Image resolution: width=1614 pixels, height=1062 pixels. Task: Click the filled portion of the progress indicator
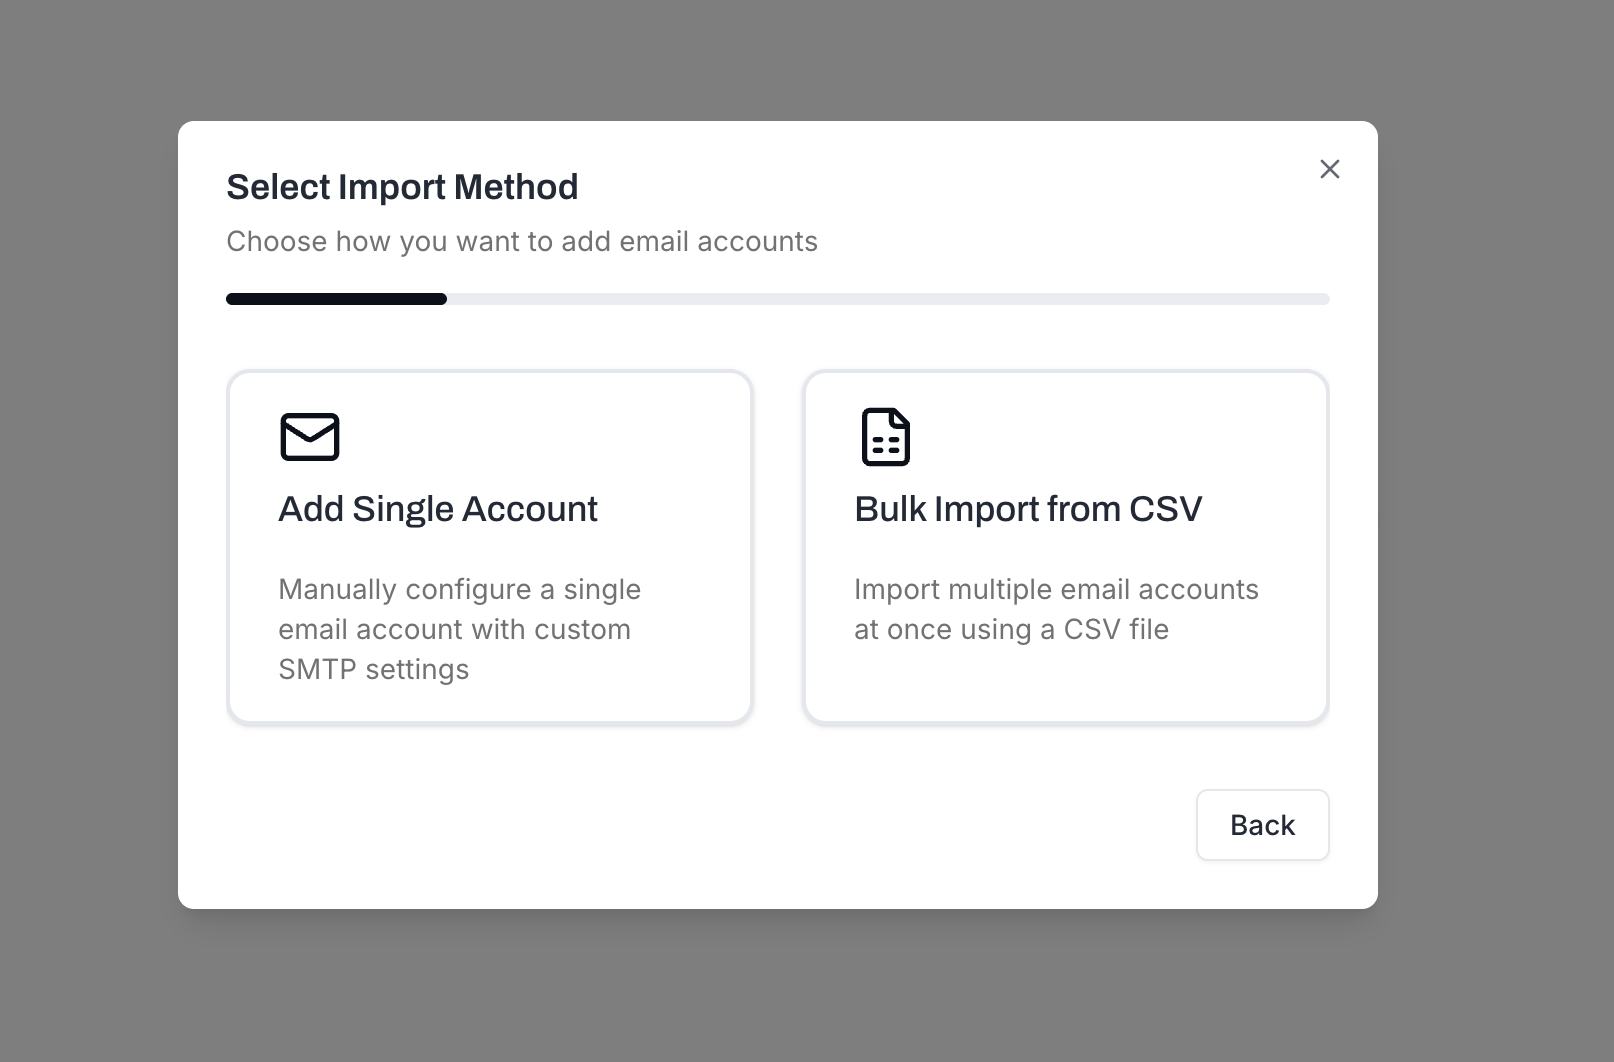point(336,298)
